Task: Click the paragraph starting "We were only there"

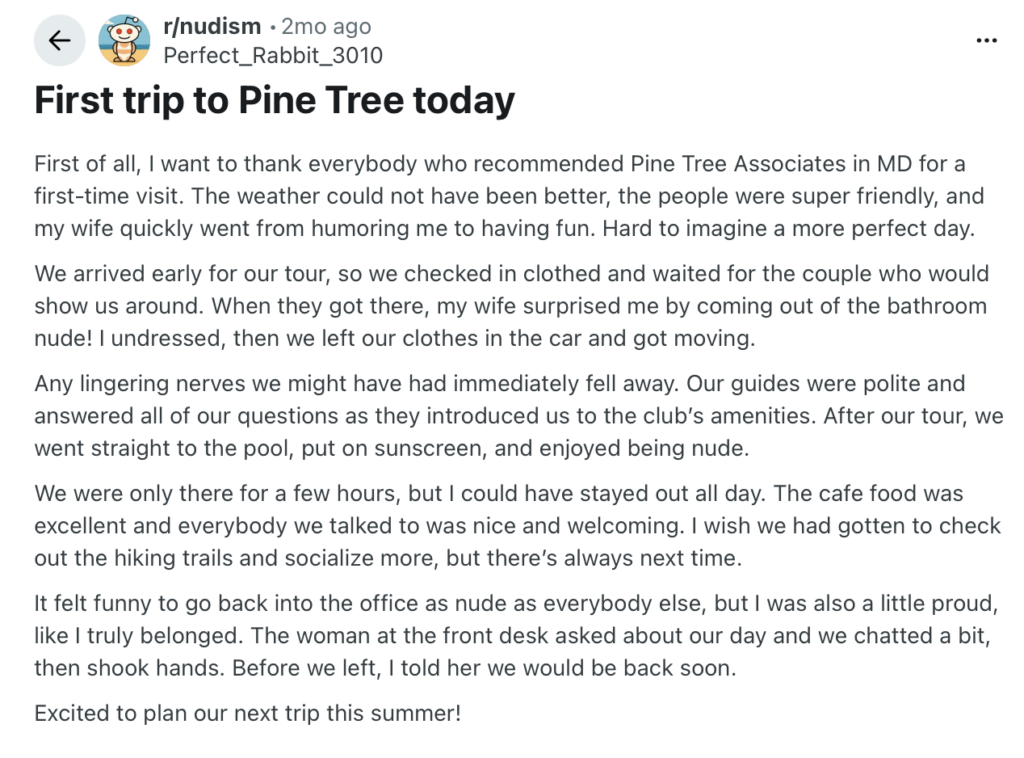Action: 517,526
